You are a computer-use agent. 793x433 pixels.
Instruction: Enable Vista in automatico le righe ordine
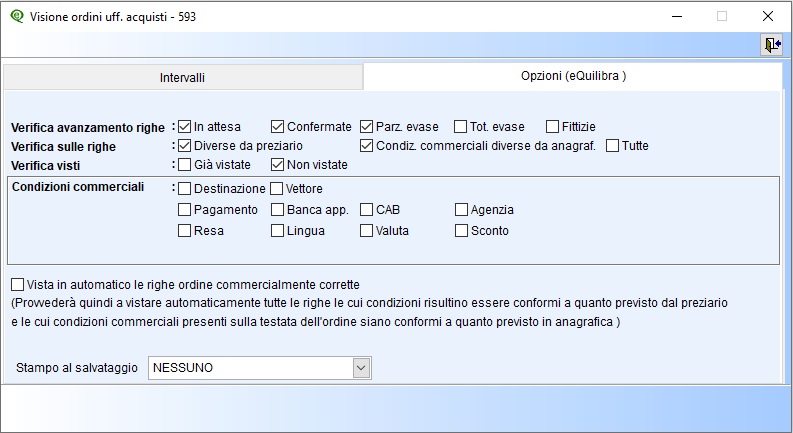pyautogui.click(x=18, y=285)
